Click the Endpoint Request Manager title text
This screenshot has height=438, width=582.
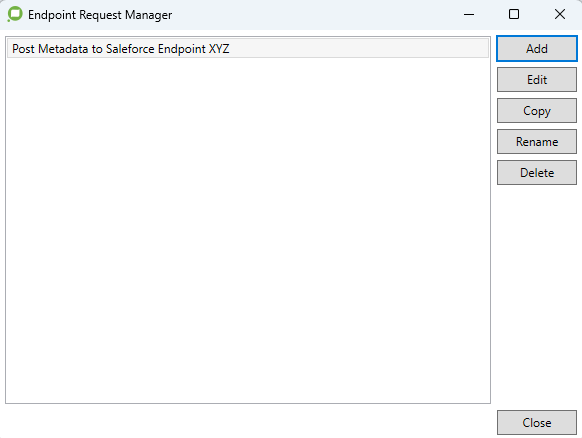pos(100,15)
